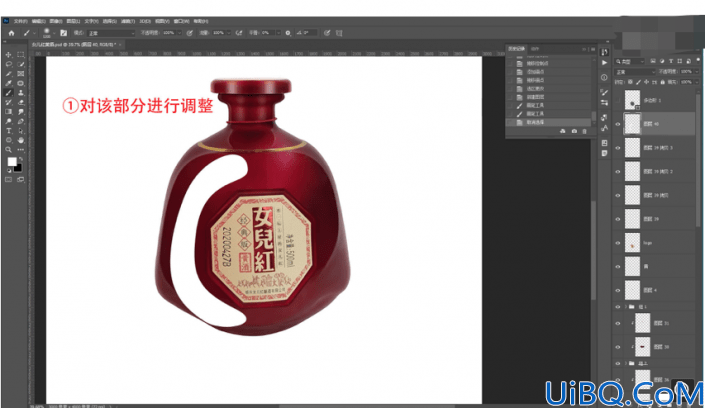The height and width of the screenshot is (408, 705).
Task: Toggle Quick Mask mode icon
Action: point(9,179)
